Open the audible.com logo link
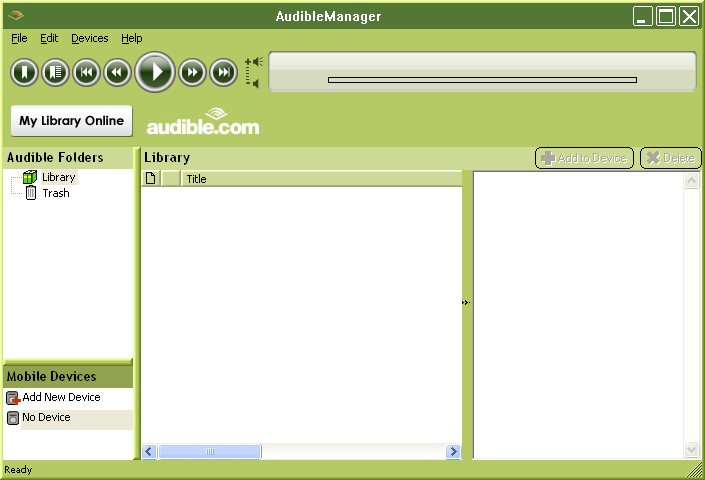Image resolution: width=705 pixels, height=480 pixels. [203, 122]
